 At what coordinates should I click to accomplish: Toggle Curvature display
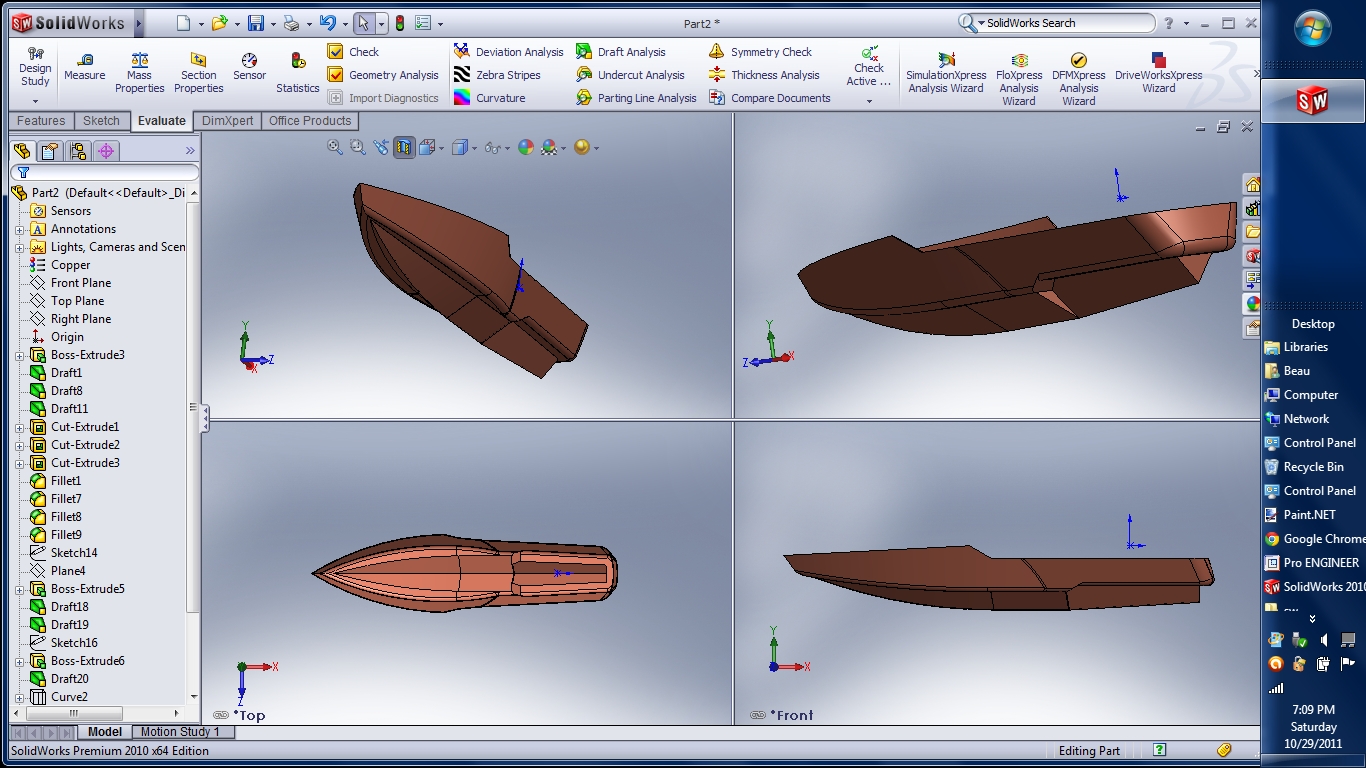(x=489, y=98)
